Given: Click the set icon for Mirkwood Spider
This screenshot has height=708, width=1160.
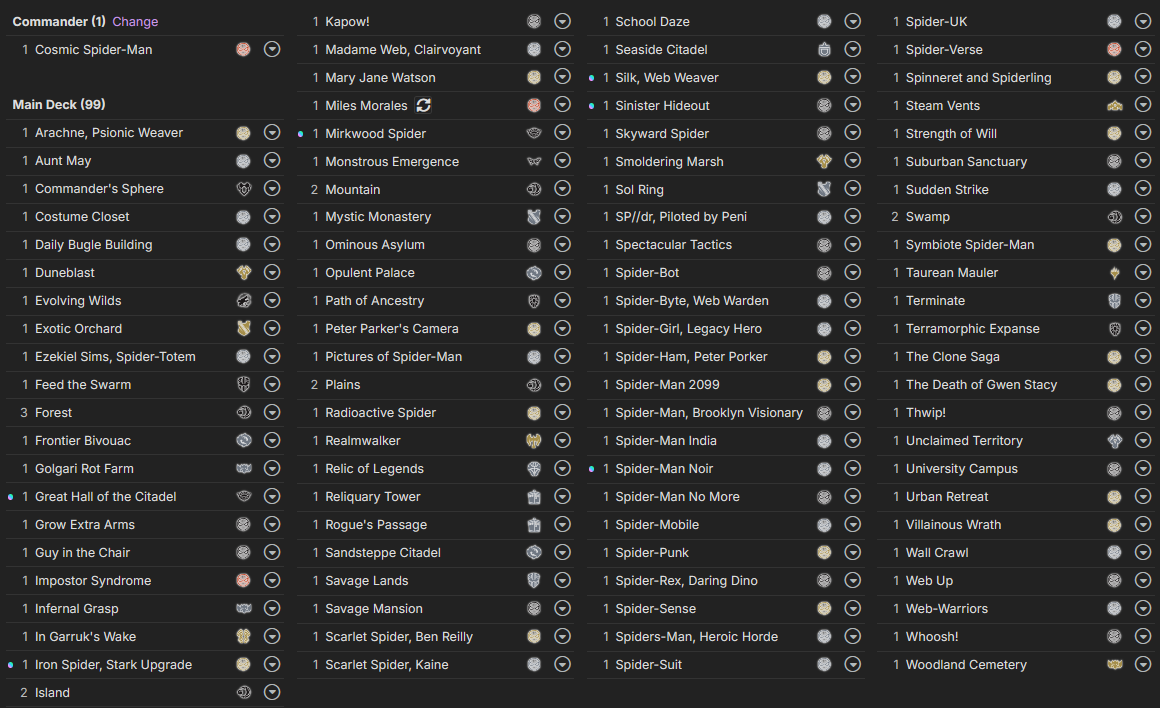Looking at the screenshot, I should (534, 133).
